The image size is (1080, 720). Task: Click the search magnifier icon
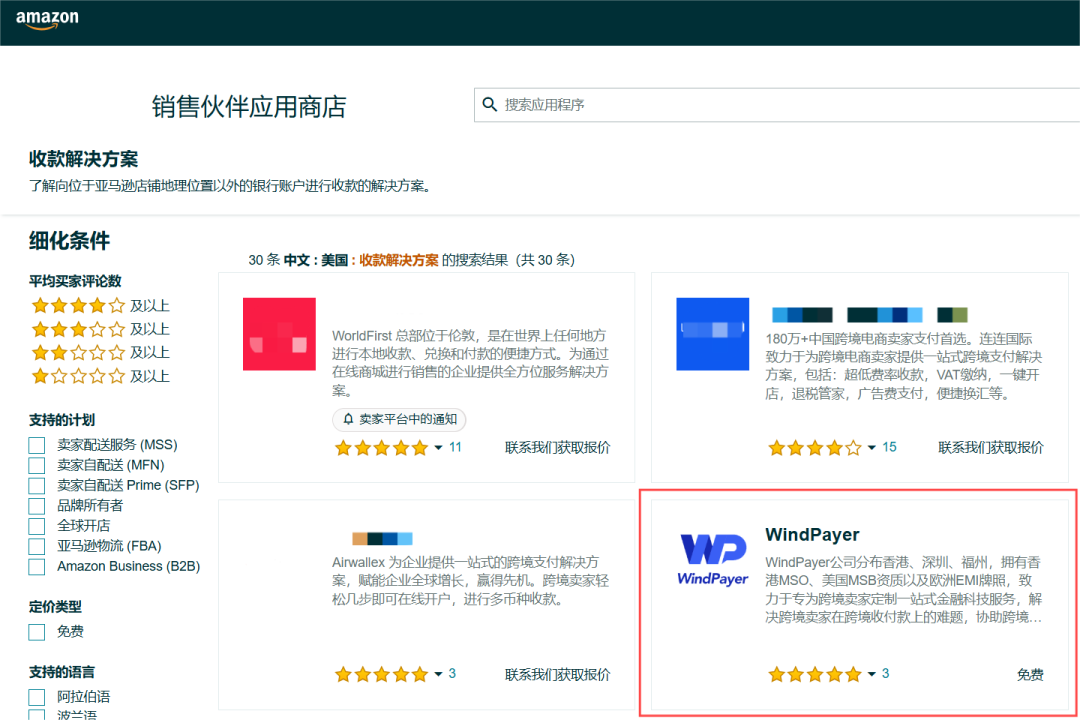(490, 104)
